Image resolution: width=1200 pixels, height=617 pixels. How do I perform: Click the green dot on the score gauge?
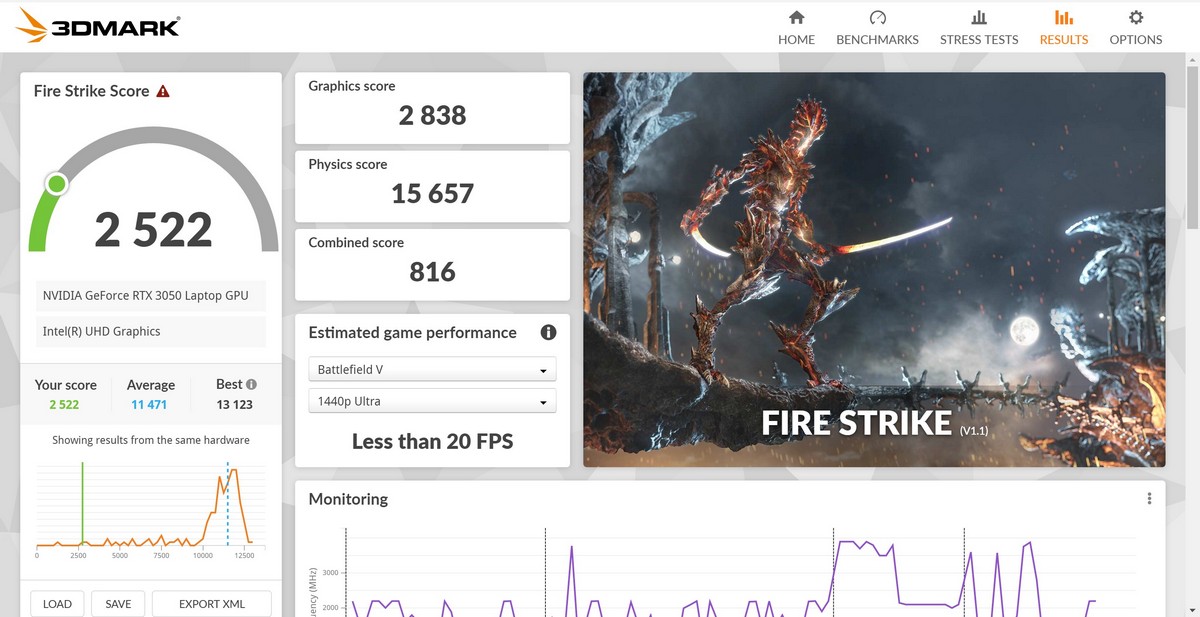[57, 184]
